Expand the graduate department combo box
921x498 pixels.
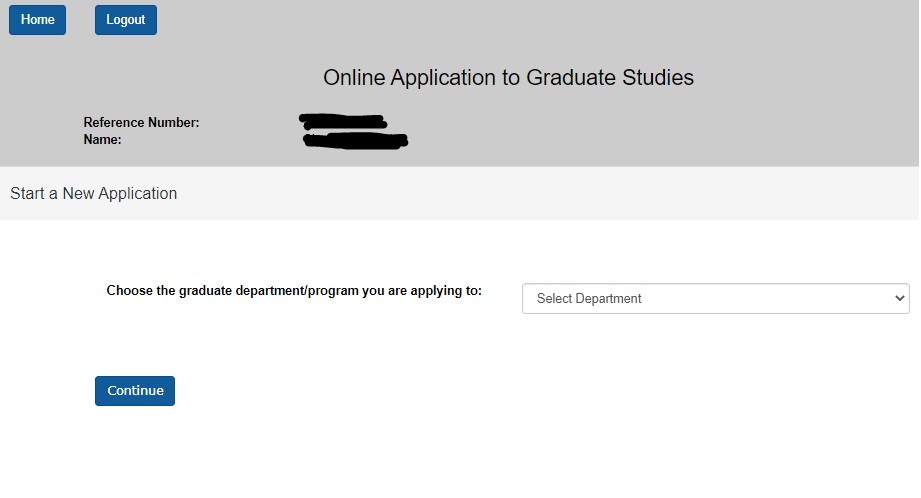pos(715,298)
